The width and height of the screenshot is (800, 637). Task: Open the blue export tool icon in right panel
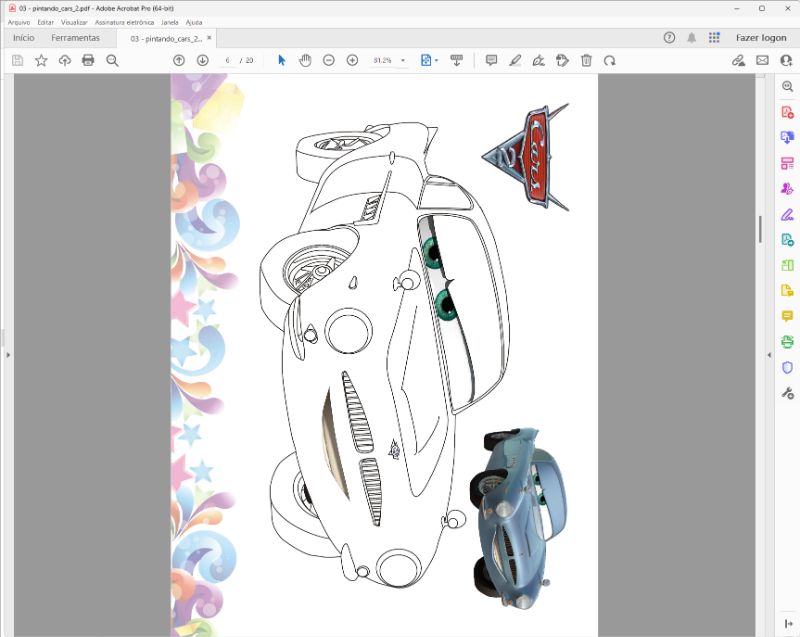click(x=787, y=138)
